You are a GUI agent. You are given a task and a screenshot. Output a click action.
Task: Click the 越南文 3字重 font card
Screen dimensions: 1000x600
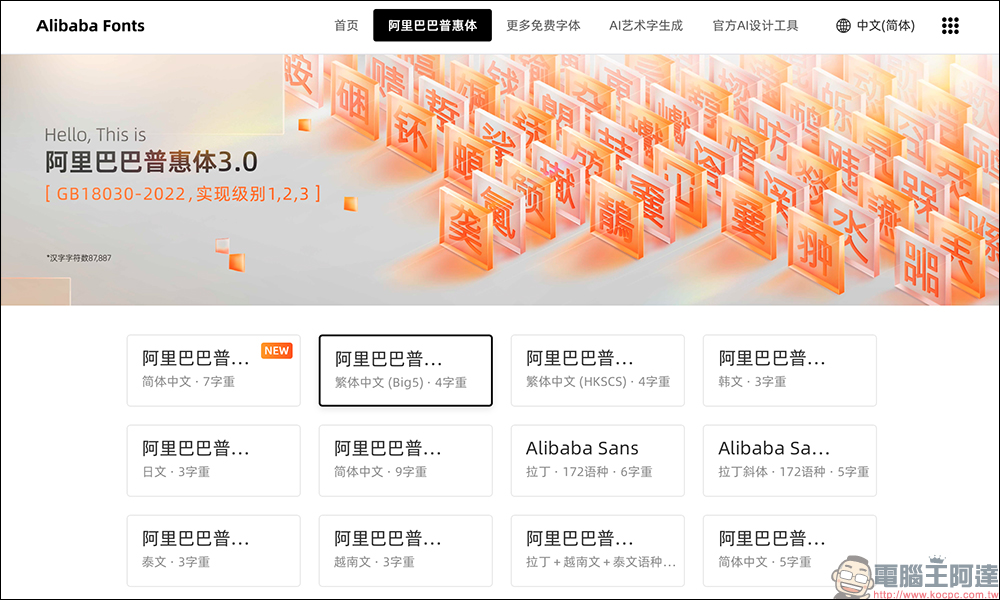click(x=405, y=550)
